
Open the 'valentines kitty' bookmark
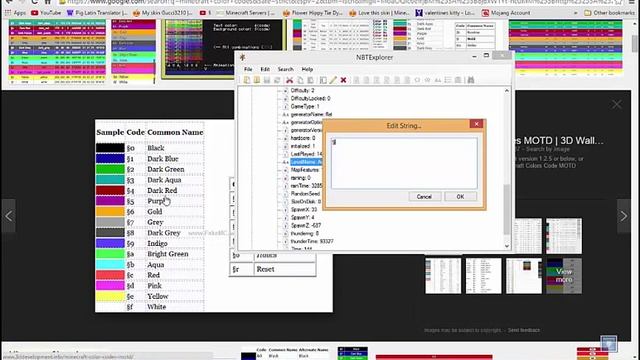(x=445, y=13)
